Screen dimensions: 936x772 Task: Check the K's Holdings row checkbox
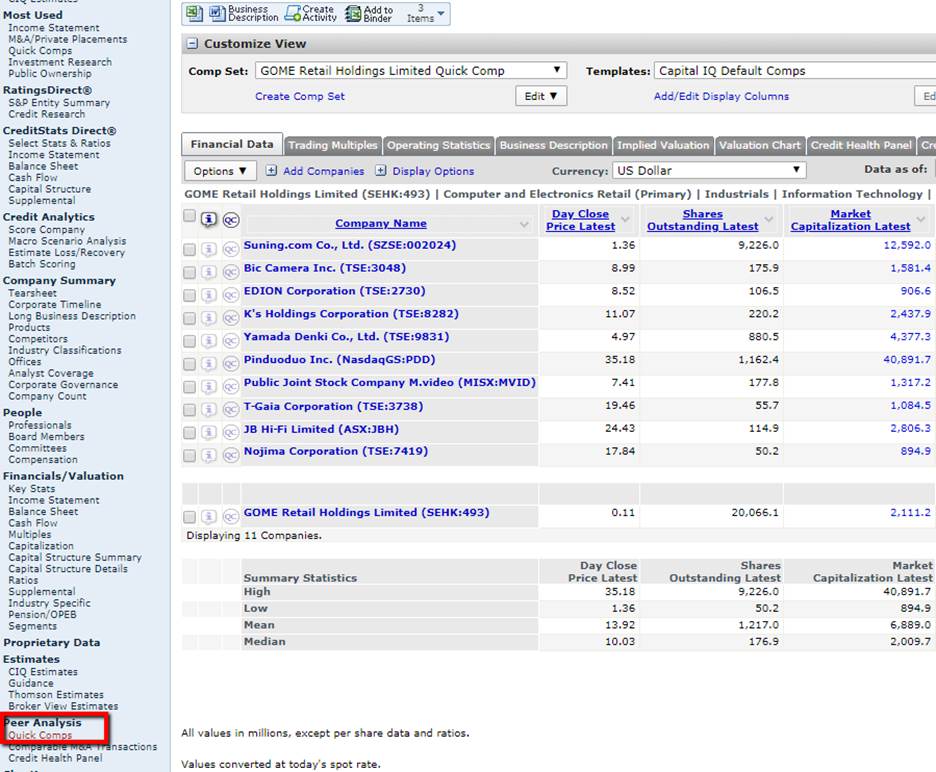tap(189, 318)
